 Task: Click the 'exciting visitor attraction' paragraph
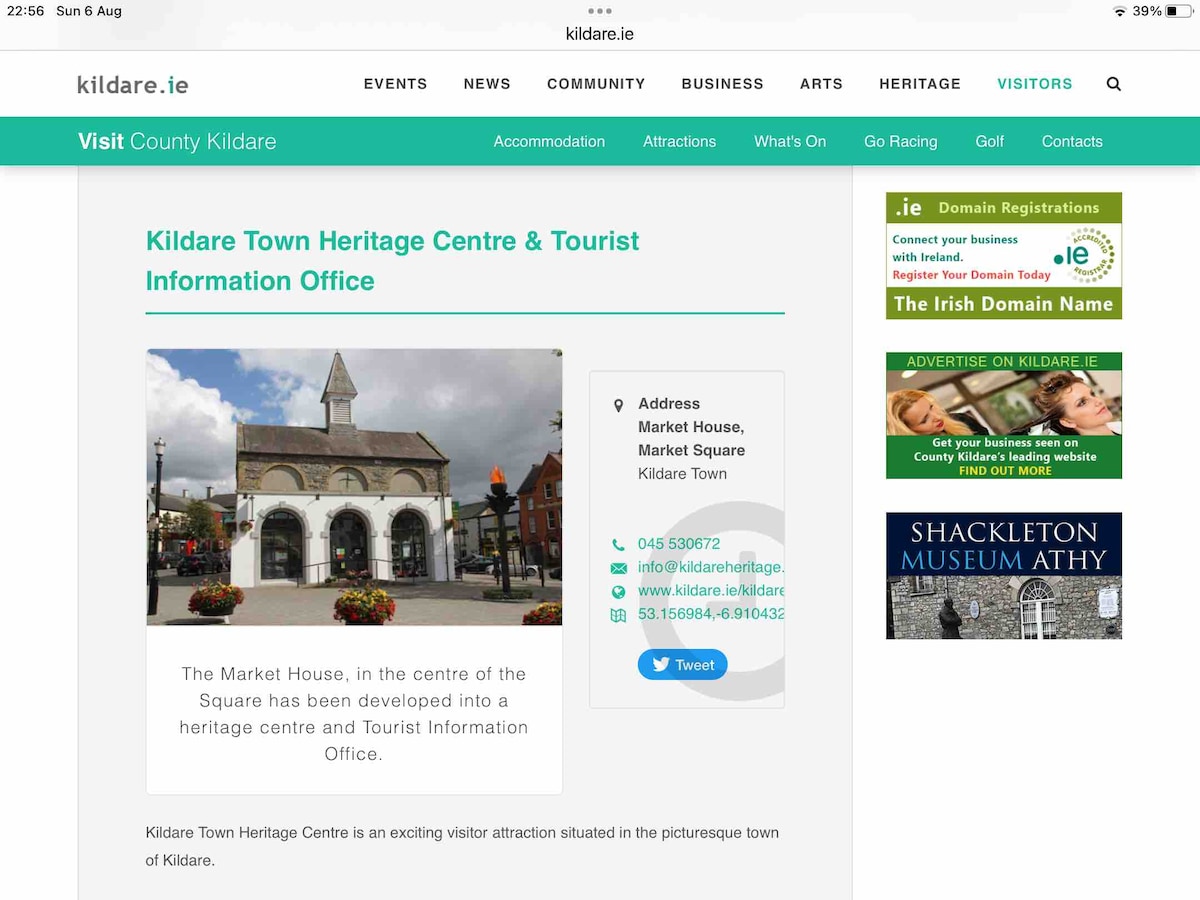462,846
